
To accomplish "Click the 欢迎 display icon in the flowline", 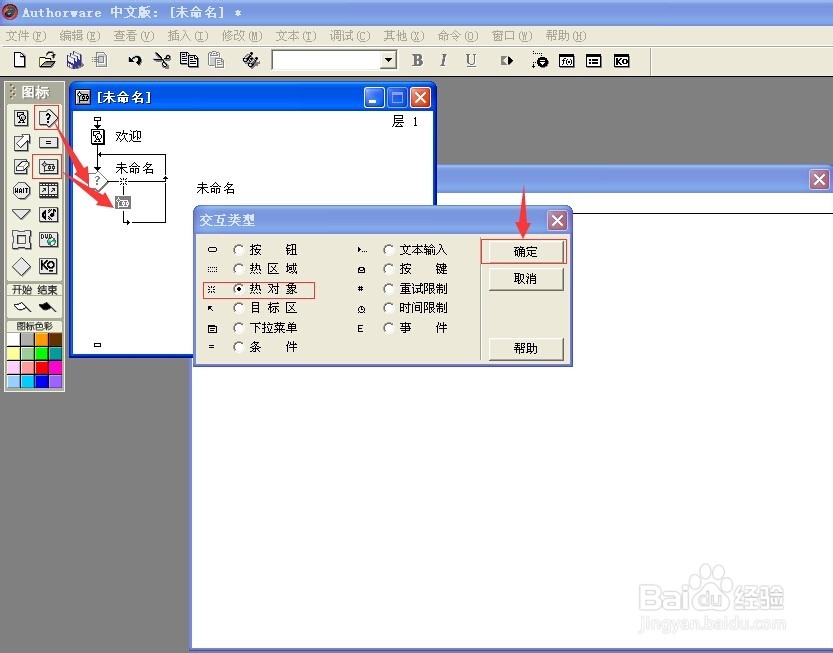I will coord(98,136).
